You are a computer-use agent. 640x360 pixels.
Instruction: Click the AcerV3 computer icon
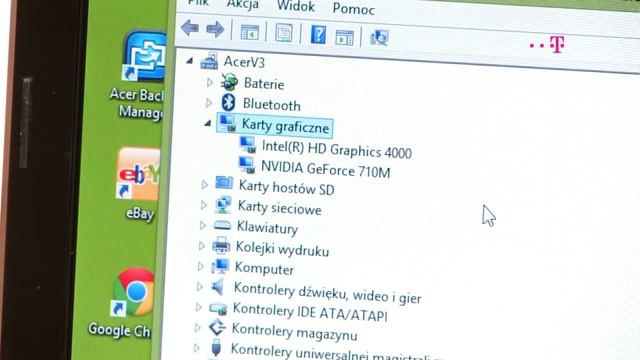tap(209, 60)
